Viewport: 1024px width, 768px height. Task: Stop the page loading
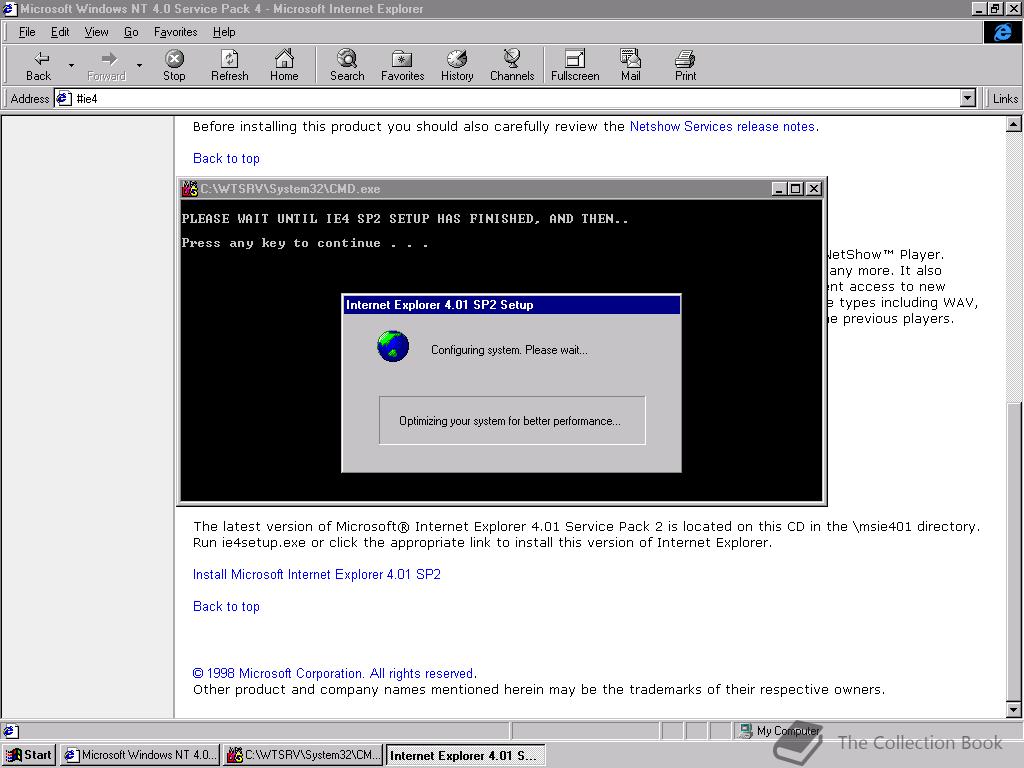coord(174,65)
